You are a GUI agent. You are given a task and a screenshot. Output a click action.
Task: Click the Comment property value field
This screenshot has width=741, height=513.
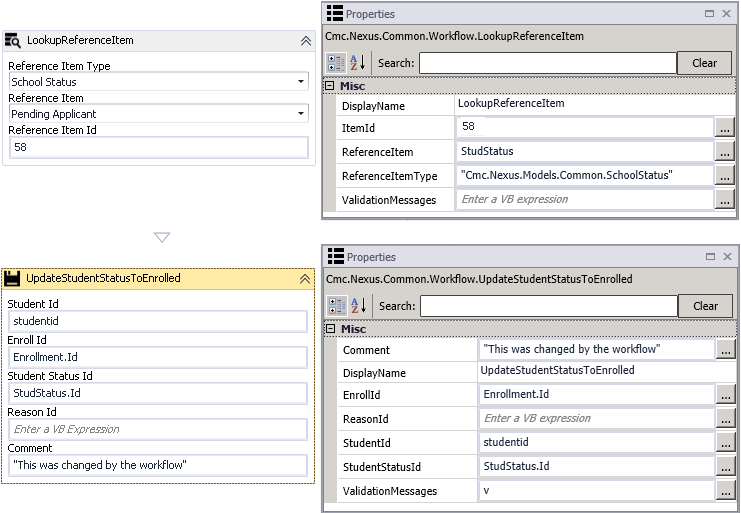tap(596, 350)
